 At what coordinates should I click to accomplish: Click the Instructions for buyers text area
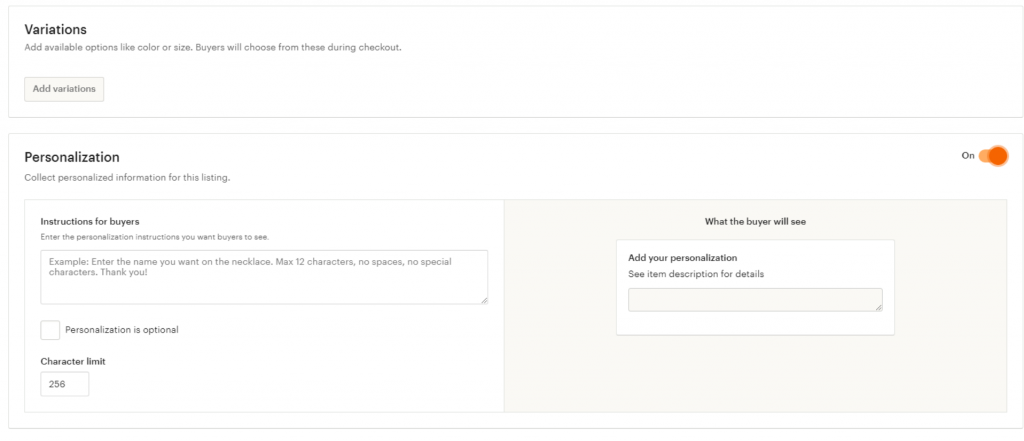[x=264, y=277]
